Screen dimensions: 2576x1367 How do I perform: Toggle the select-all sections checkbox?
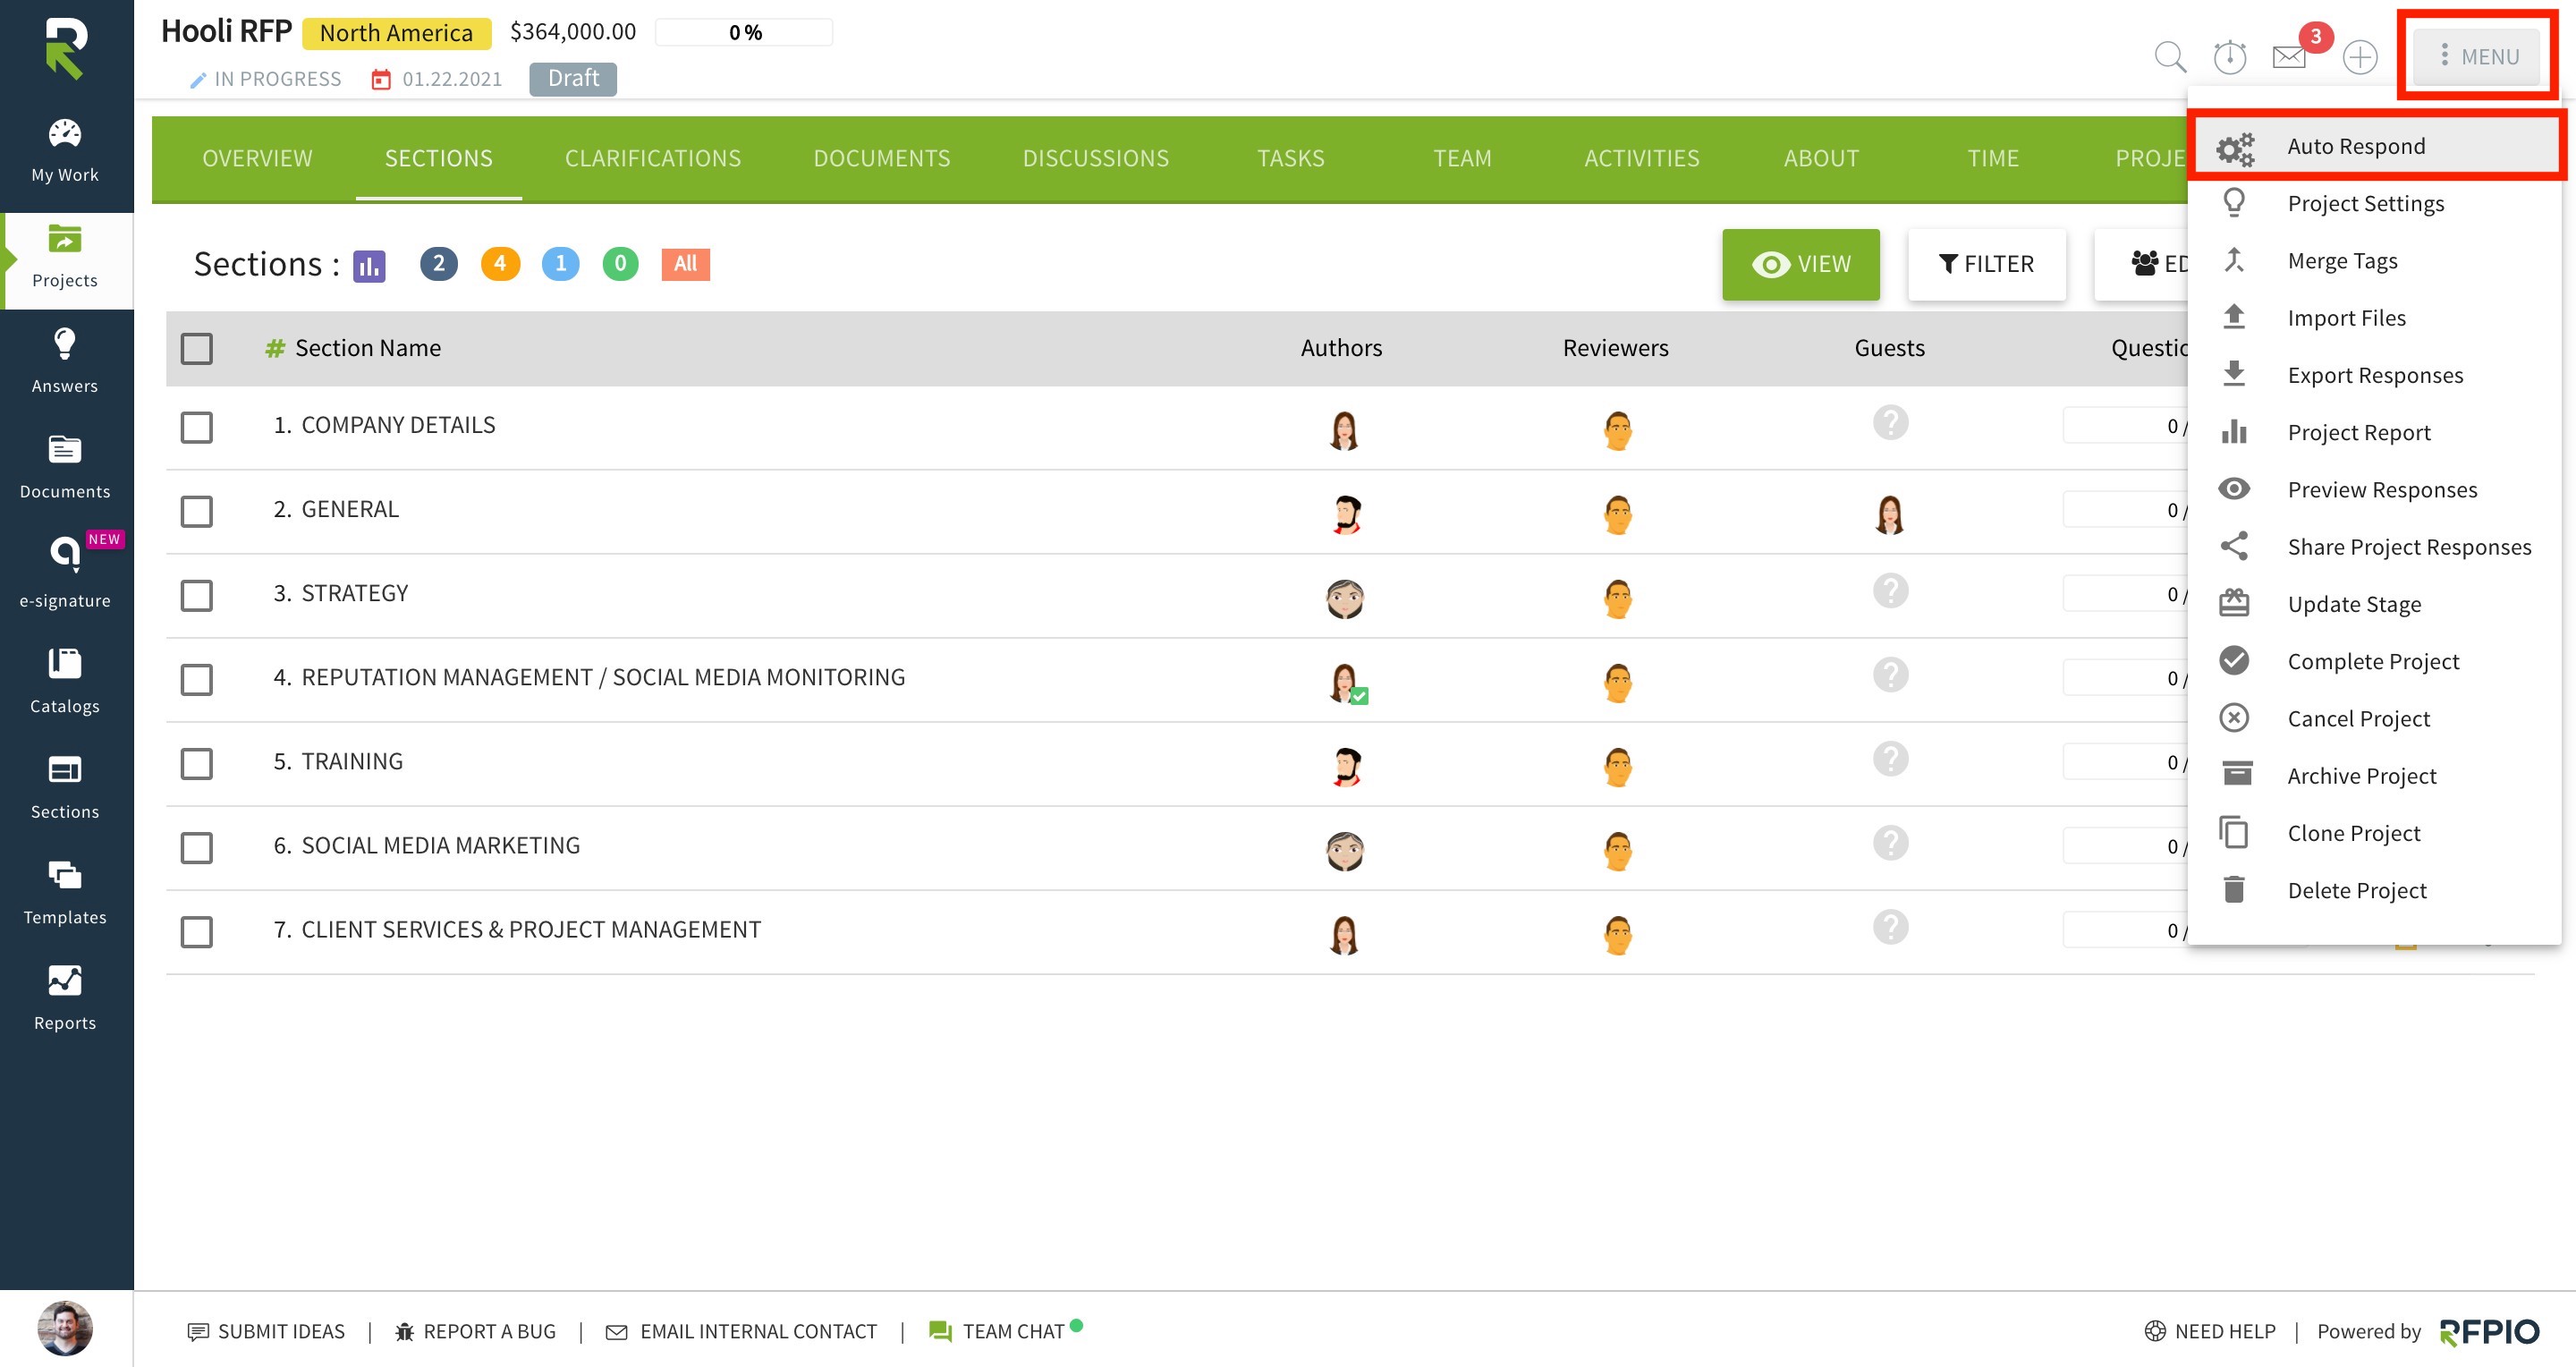[196, 348]
